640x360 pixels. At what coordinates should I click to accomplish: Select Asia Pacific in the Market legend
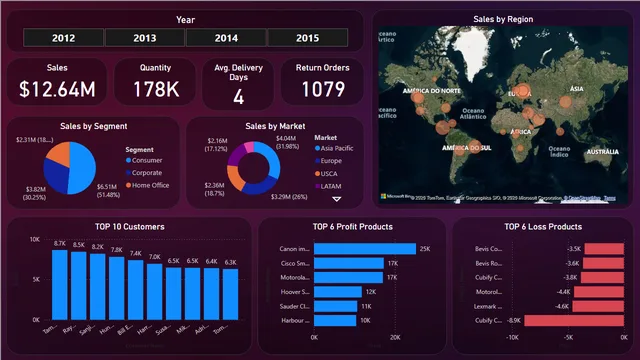pos(334,148)
